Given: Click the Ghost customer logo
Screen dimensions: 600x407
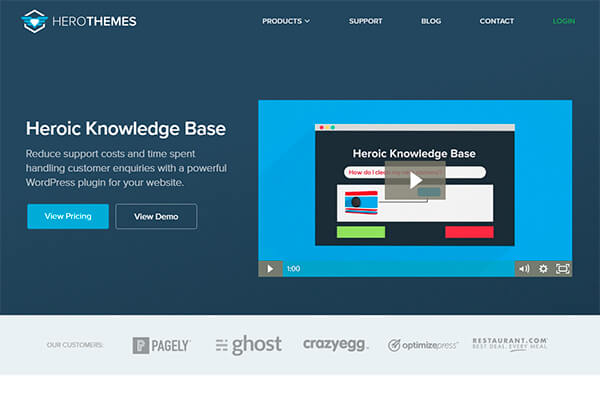Looking at the screenshot, I should [249, 345].
